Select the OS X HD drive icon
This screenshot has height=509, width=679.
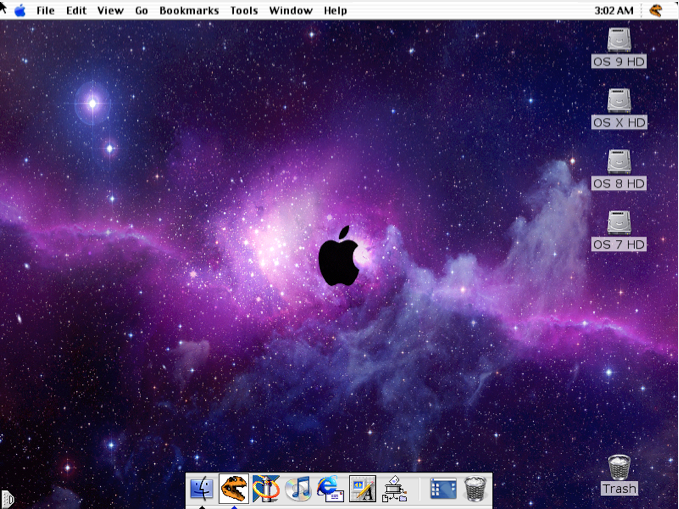pos(619,101)
